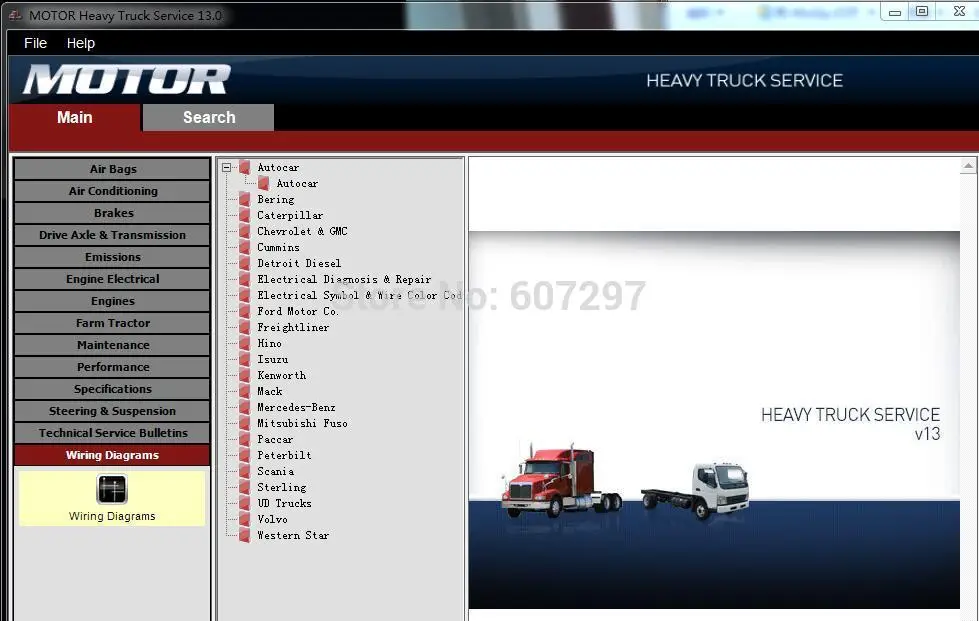The width and height of the screenshot is (979, 621).
Task: Open the Brakes category
Action: (112, 213)
